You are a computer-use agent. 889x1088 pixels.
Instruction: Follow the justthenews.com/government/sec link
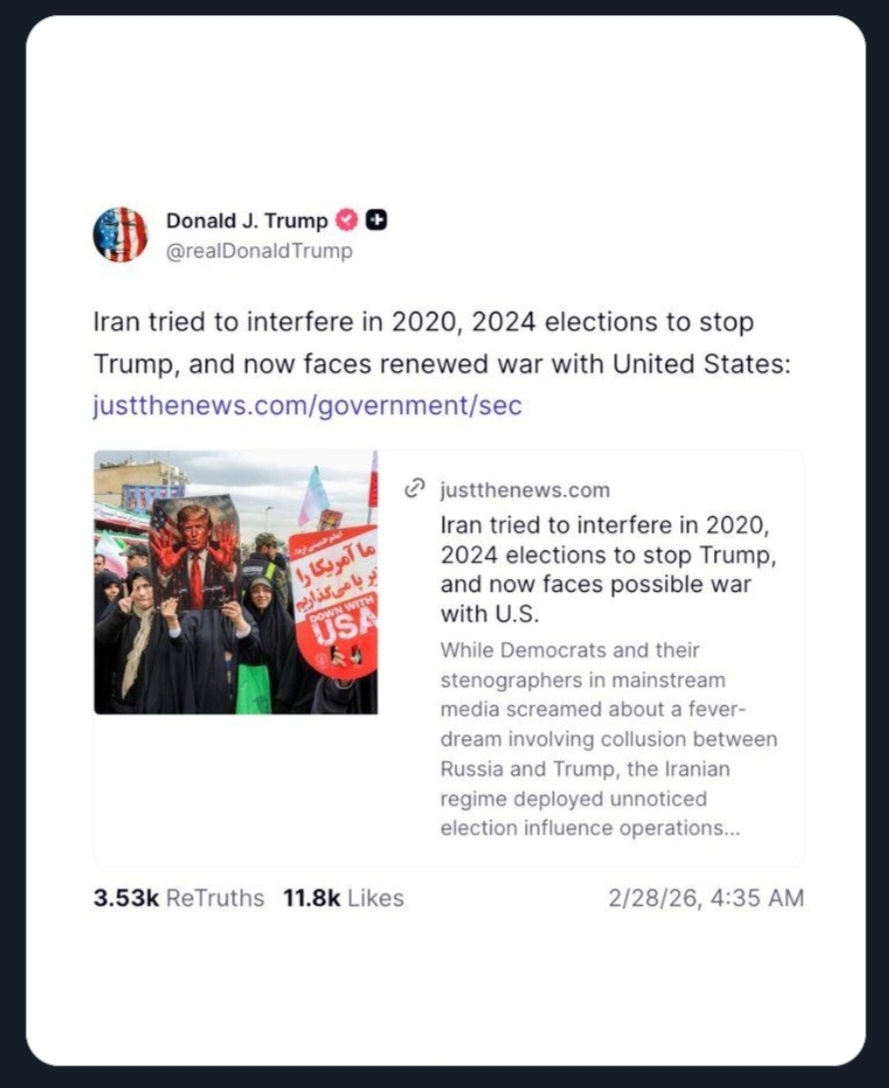pos(307,405)
